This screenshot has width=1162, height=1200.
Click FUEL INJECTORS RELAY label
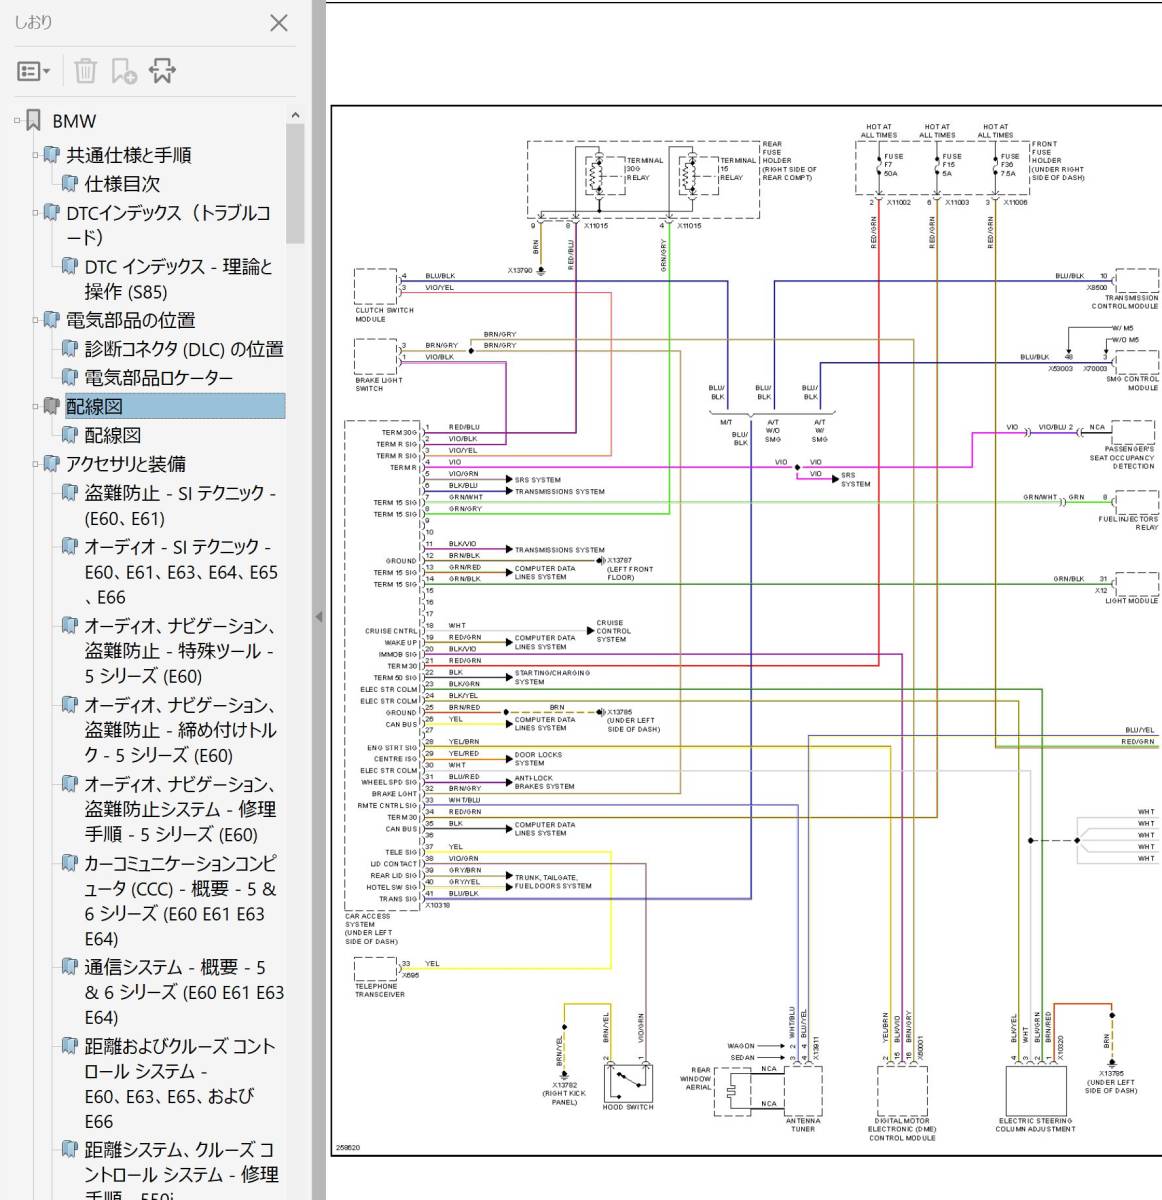[1129, 523]
